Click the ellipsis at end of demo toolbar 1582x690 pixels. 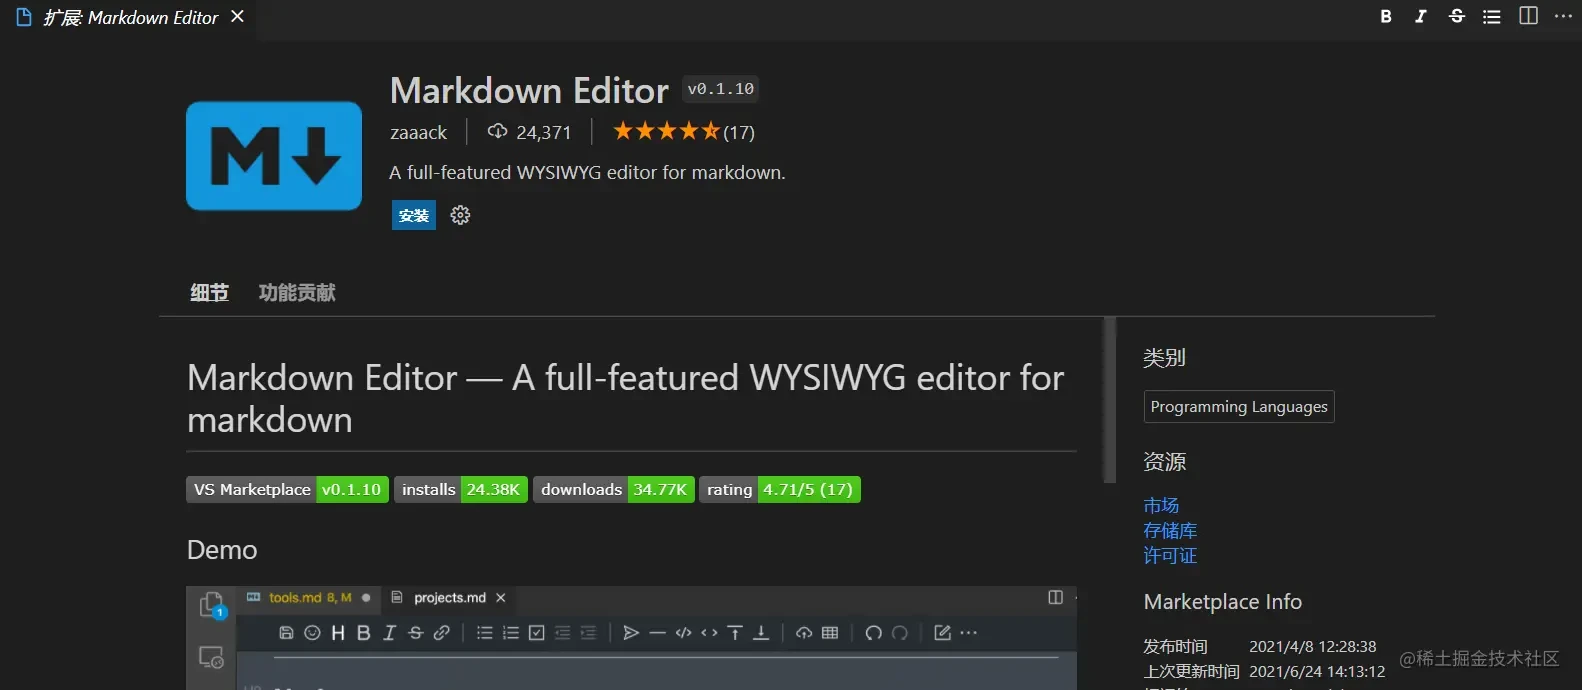(969, 633)
